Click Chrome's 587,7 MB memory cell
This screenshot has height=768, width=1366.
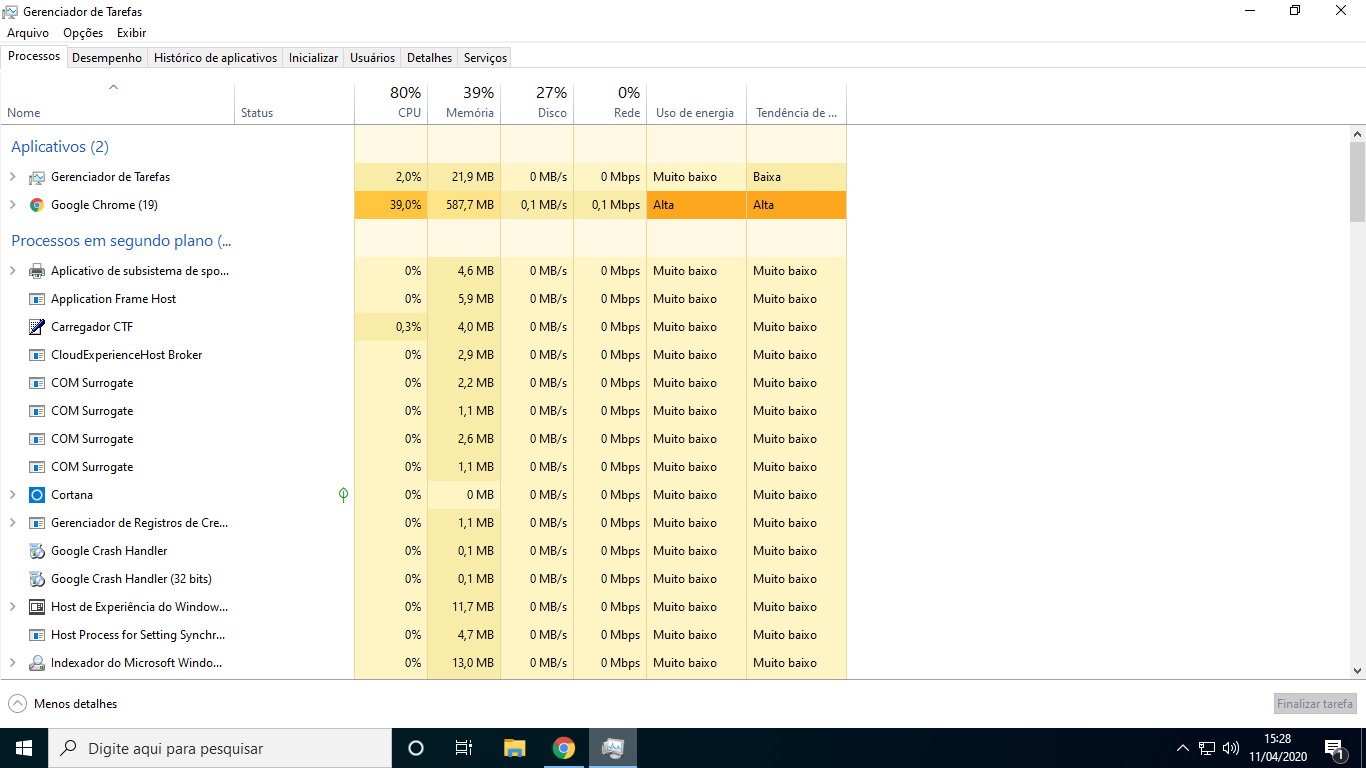click(464, 205)
